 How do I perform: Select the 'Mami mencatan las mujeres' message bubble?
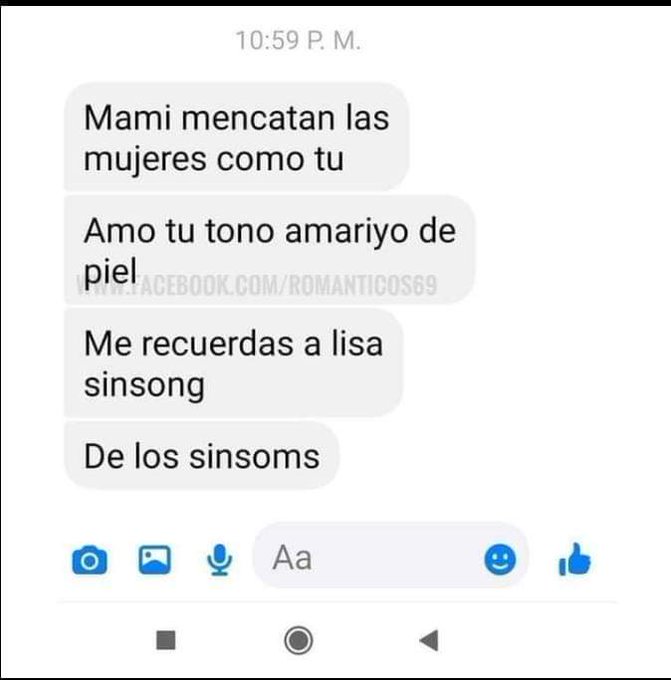pos(237,137)
